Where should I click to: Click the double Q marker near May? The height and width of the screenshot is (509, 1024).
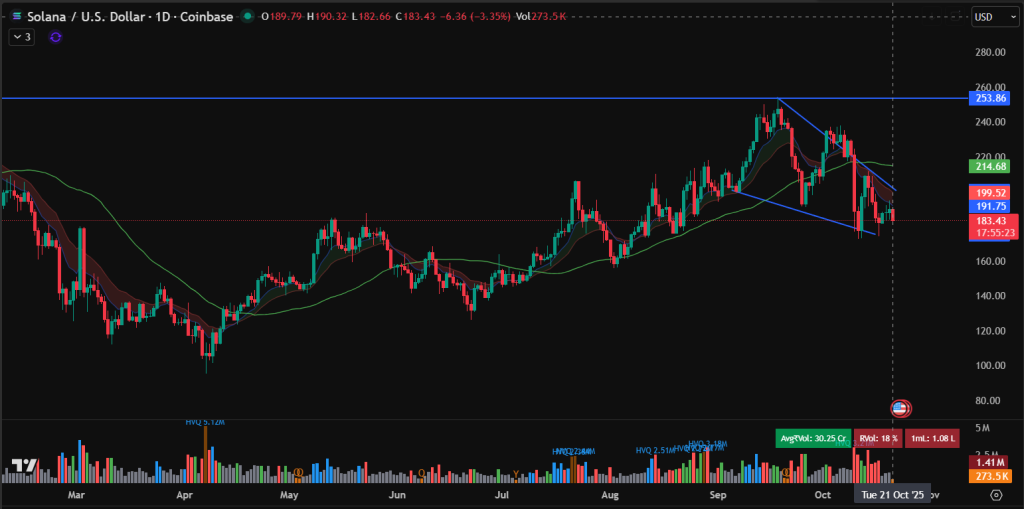(x=298, y=472)
